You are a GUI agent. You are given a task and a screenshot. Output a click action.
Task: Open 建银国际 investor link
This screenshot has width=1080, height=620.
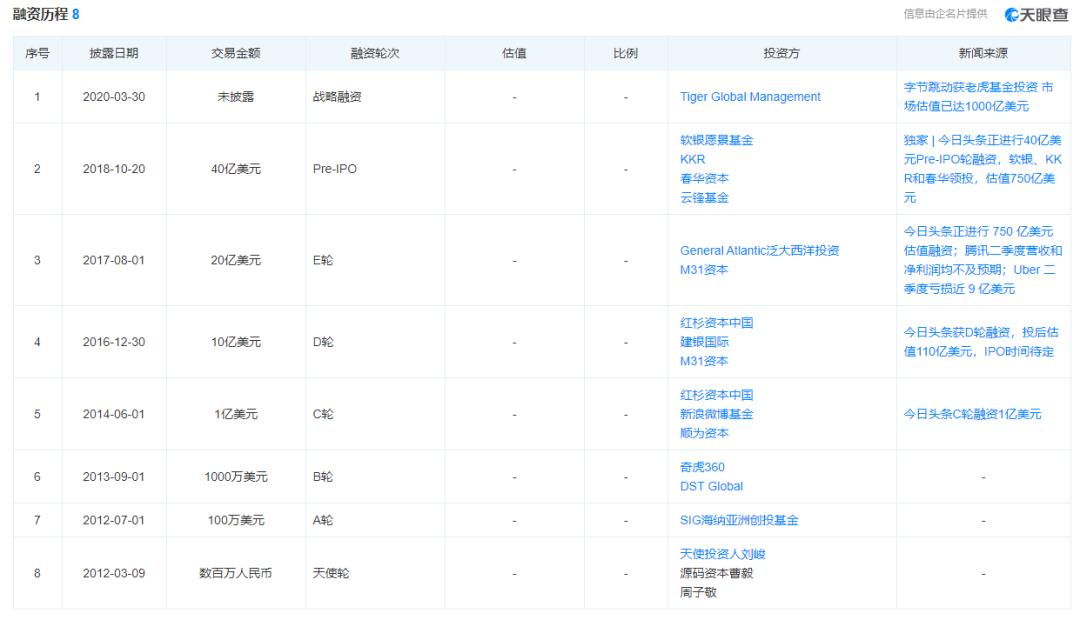point(704,342)
